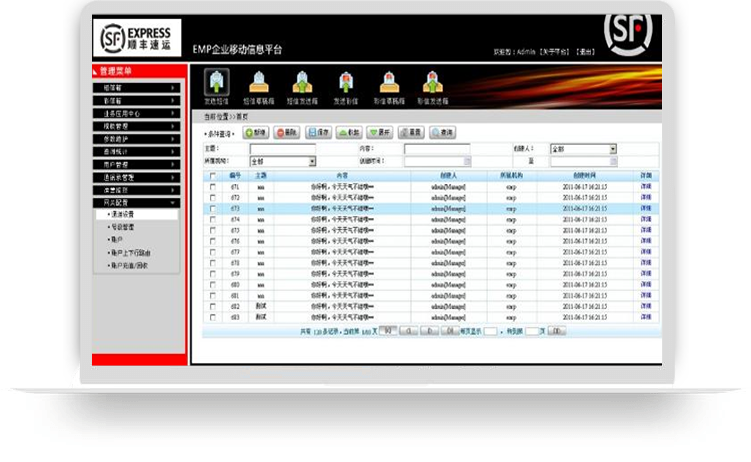This screenshot has height=462, width=751.
Task: Open the 所属机构 organization dropdown showing 全部
Action: 283,162
